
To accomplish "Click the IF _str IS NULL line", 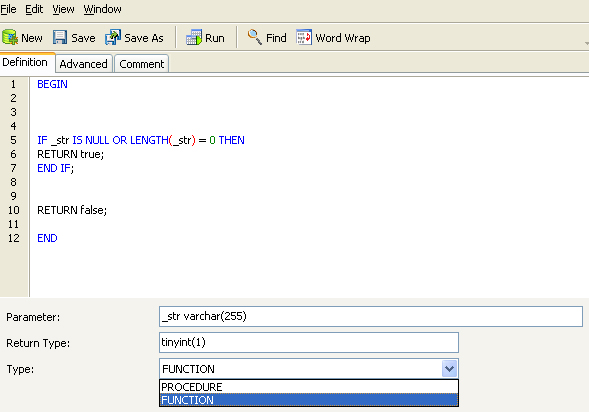I will (140, 140).
